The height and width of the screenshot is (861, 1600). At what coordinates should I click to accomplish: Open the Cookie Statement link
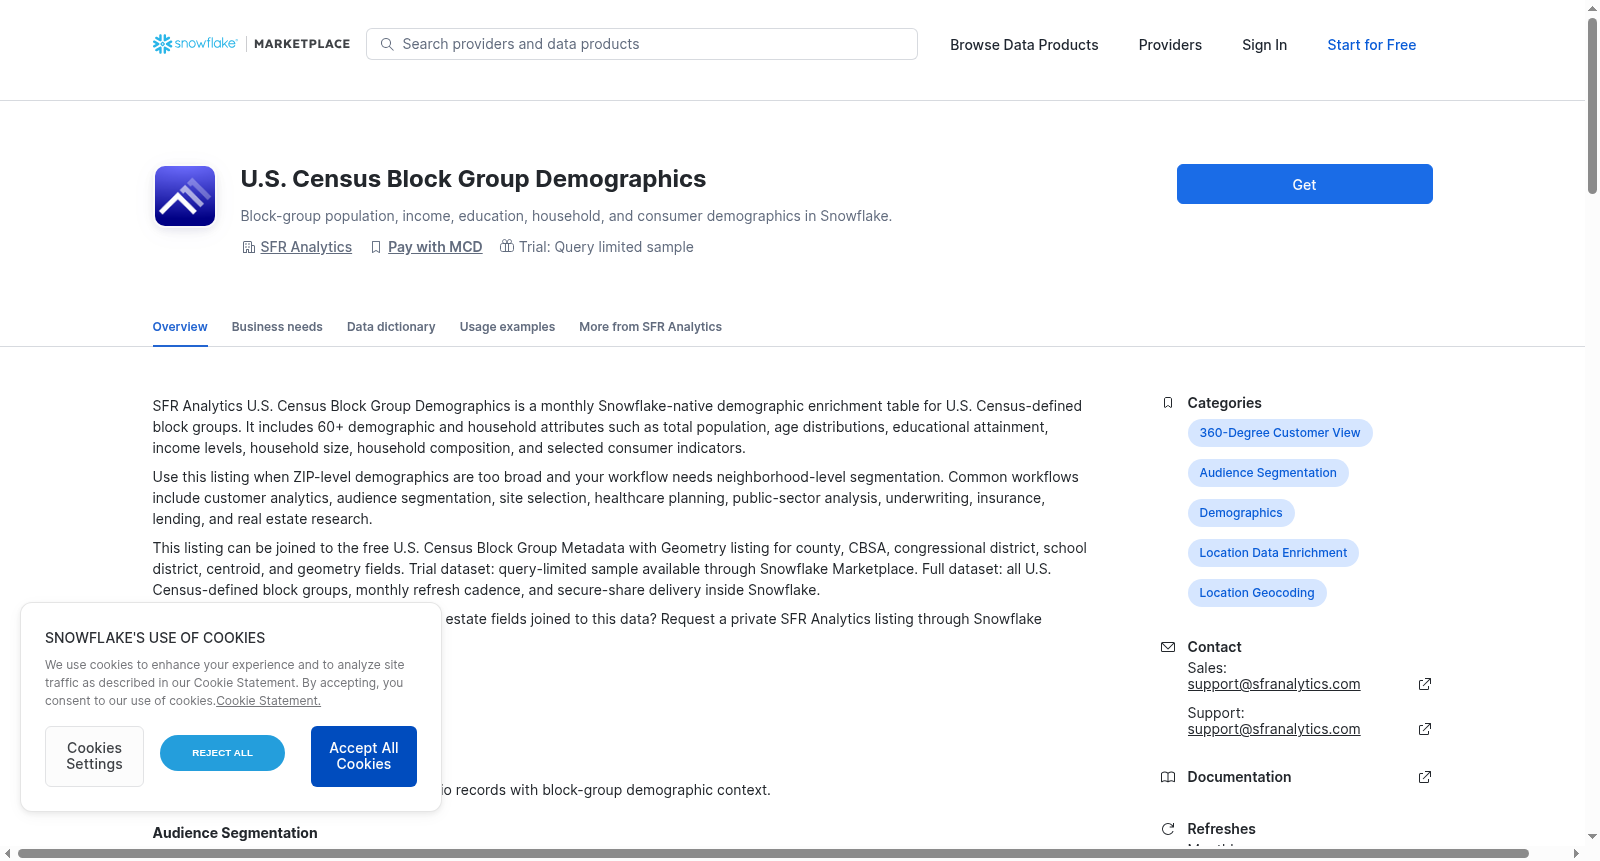268,701
